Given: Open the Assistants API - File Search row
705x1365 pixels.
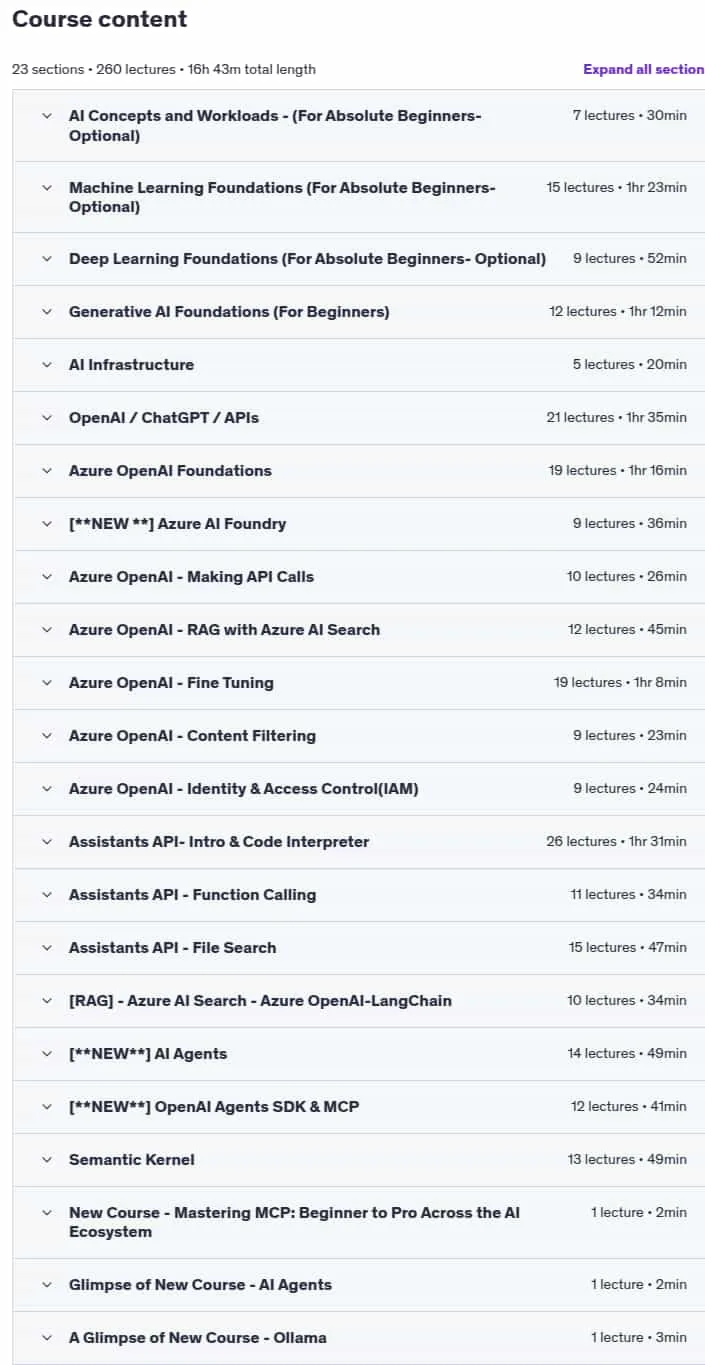Looking at the screenshot, I should [359, 948].
